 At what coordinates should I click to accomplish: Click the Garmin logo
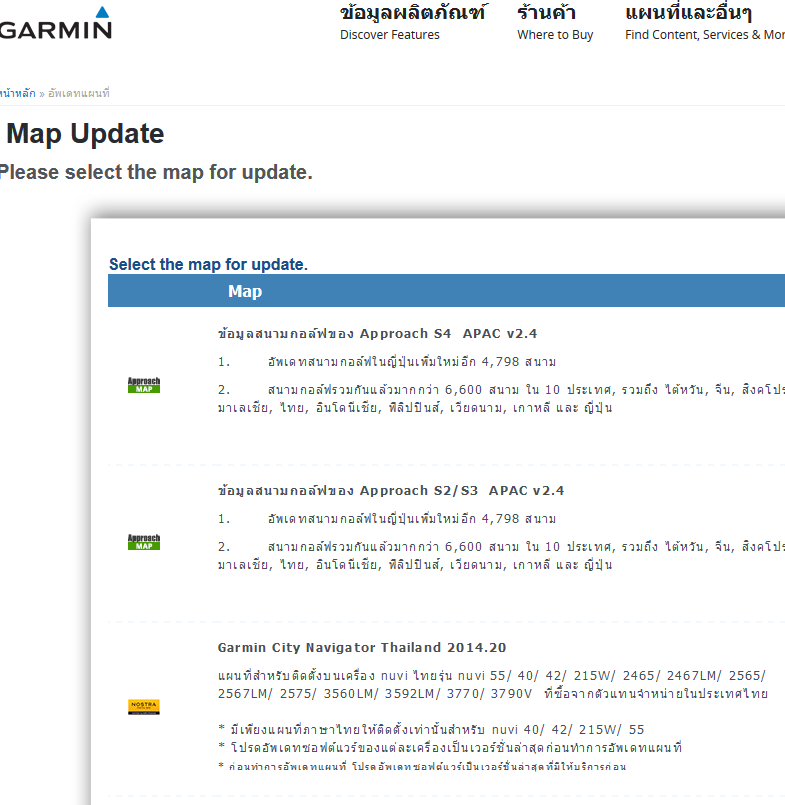coord(55,24)
